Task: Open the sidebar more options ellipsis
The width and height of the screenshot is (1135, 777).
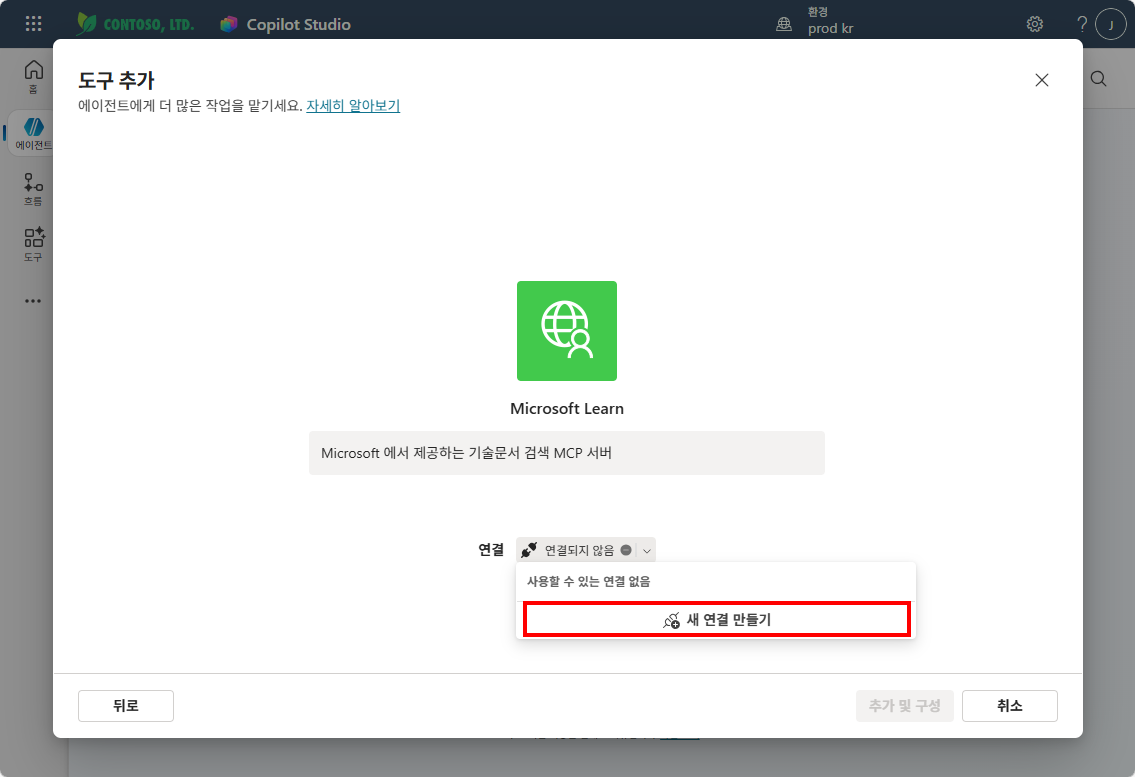Action: click(33, 301)
